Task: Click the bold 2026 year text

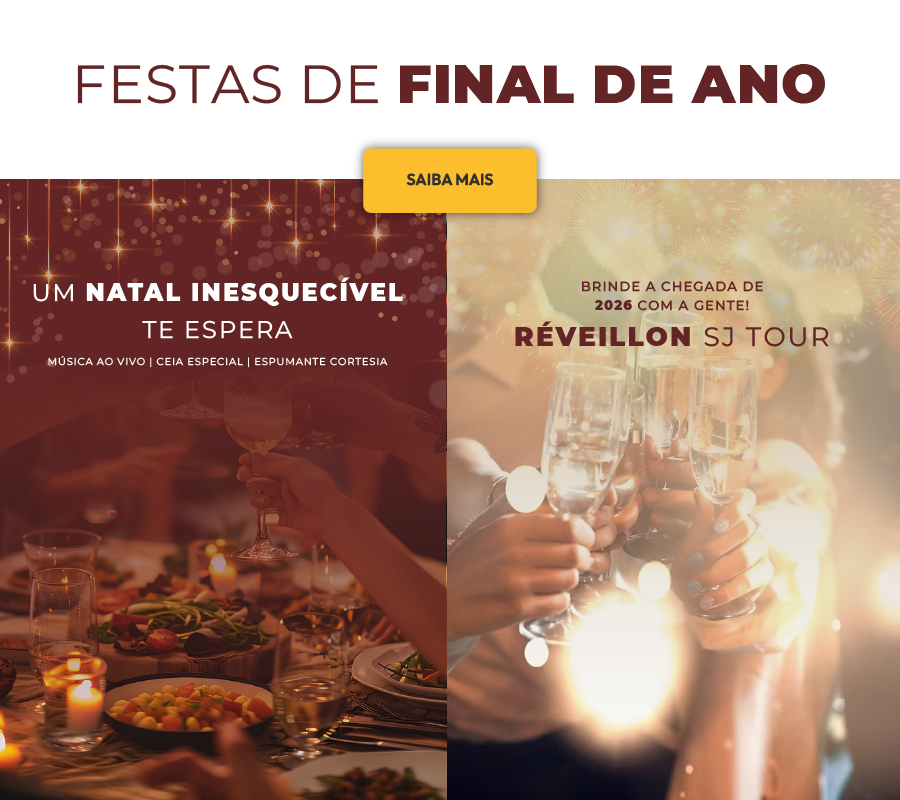Action: point(613,305)
